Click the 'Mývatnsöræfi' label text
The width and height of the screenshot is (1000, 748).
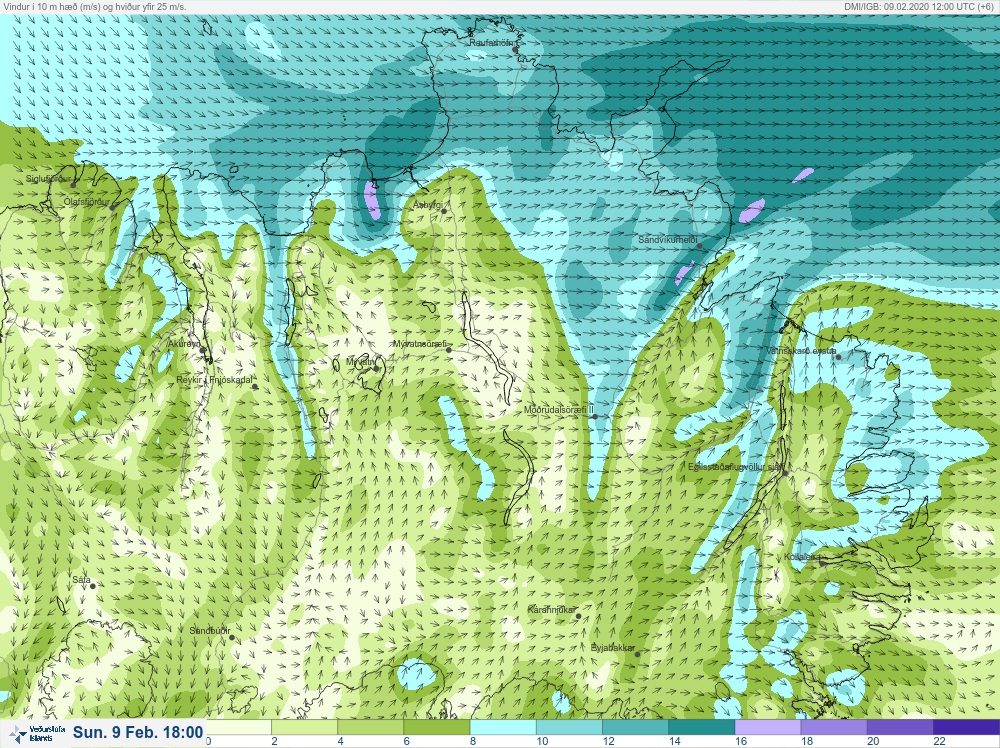click(420, 344)
